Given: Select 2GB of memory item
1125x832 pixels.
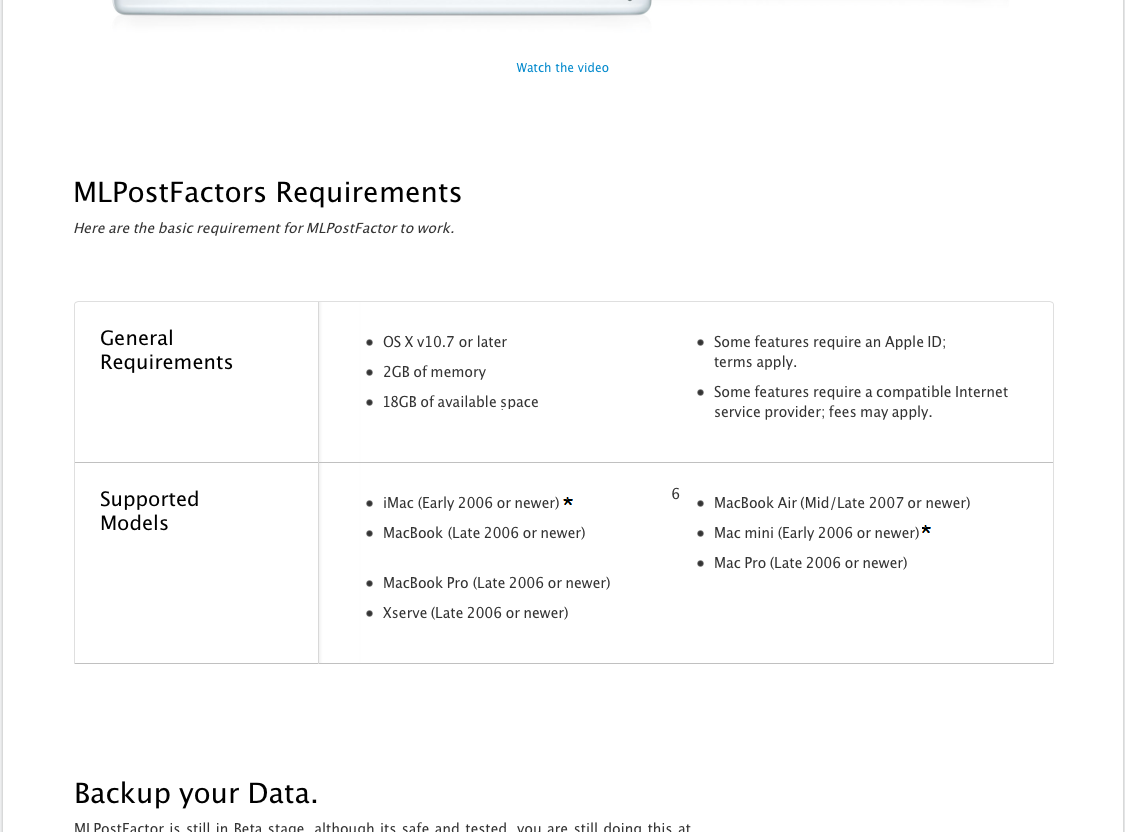Looking at the screenshot, I should [434, 372].
